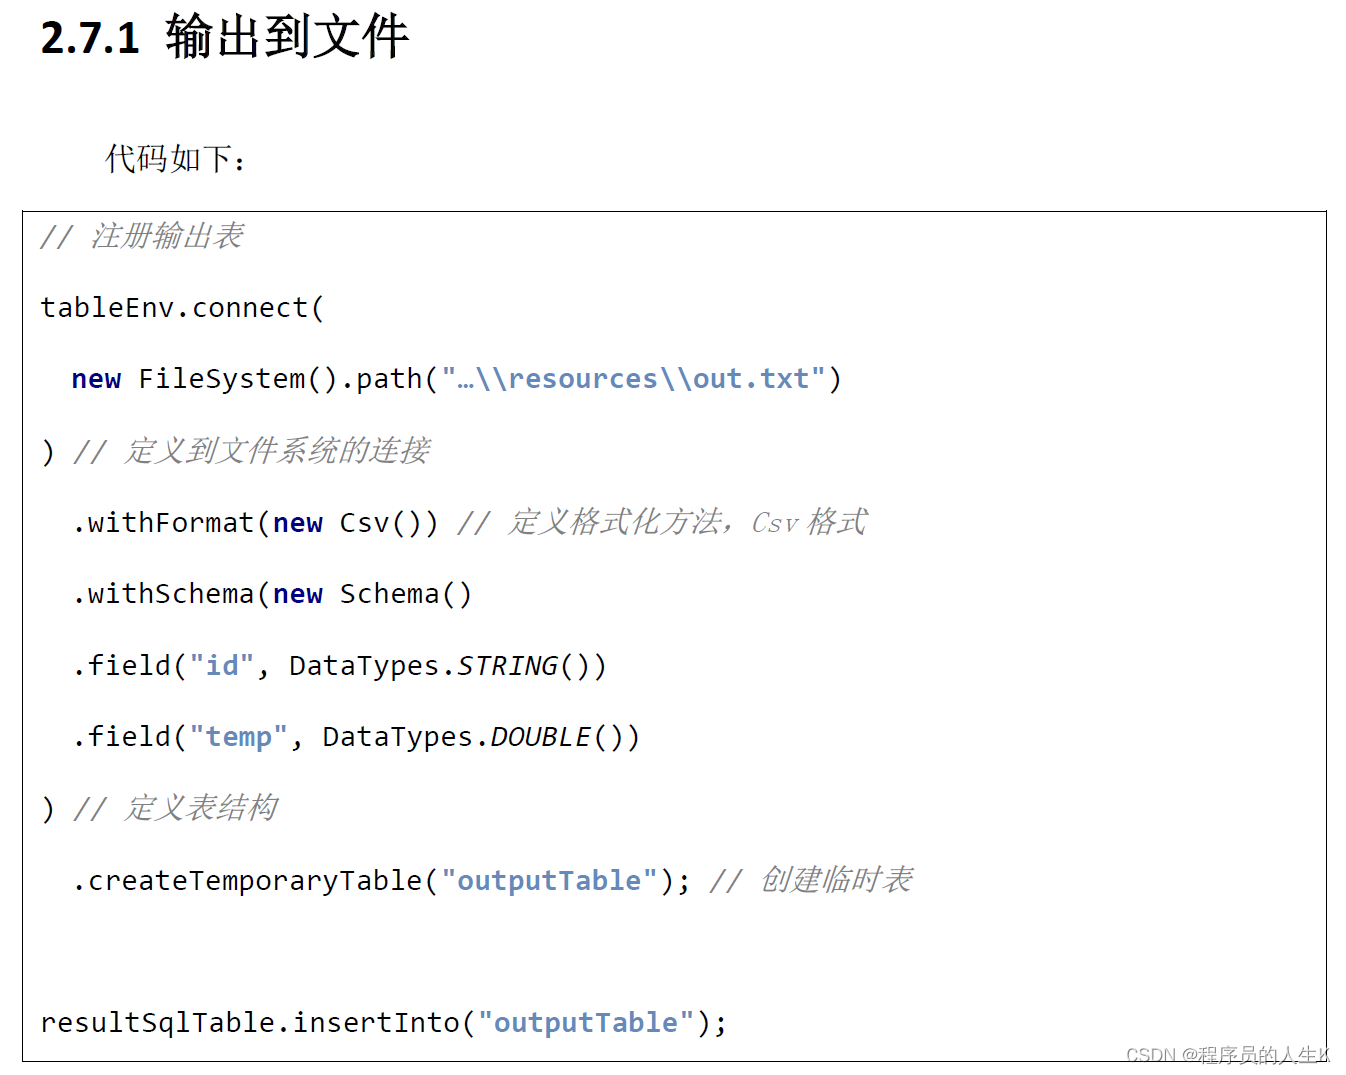The image size is (1346, 1075).
Task: Click the comment "创建临时表"
Action: (x=836, y=880)
